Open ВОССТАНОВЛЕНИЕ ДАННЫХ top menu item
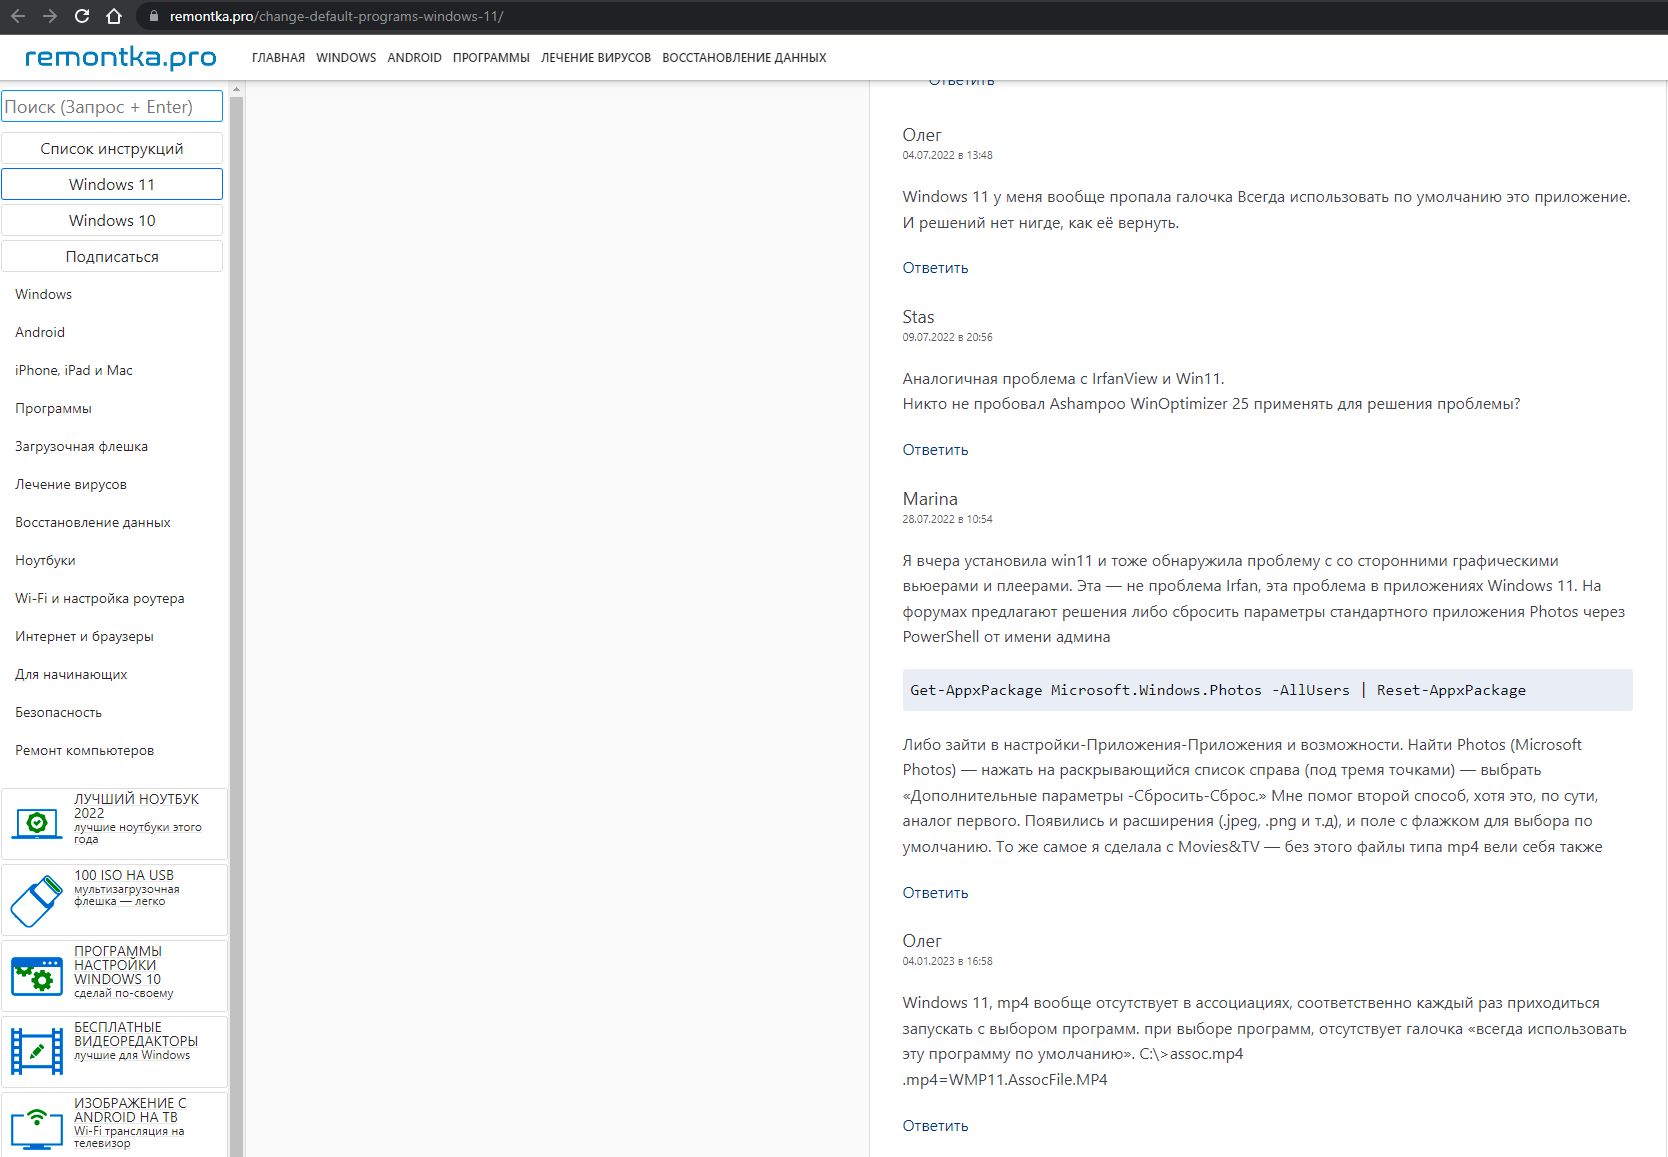Image resolution: width=1668 pixels, height=1157 pixels. pos(744,58)
